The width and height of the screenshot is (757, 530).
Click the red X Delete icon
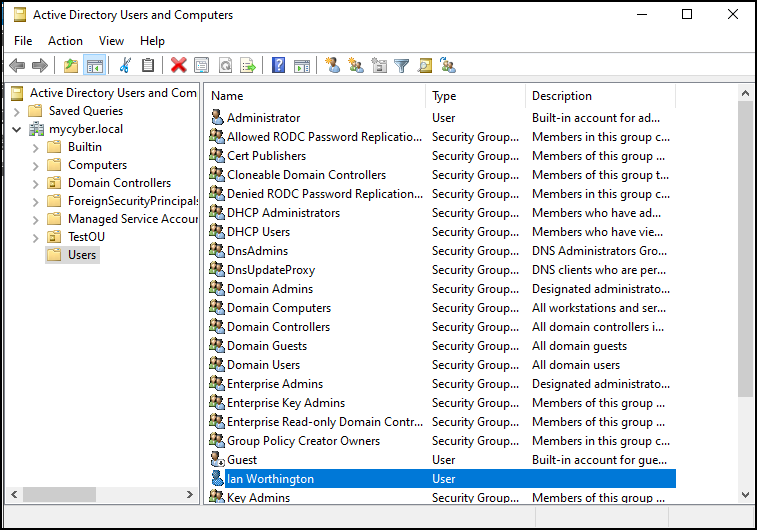[179, 65]
